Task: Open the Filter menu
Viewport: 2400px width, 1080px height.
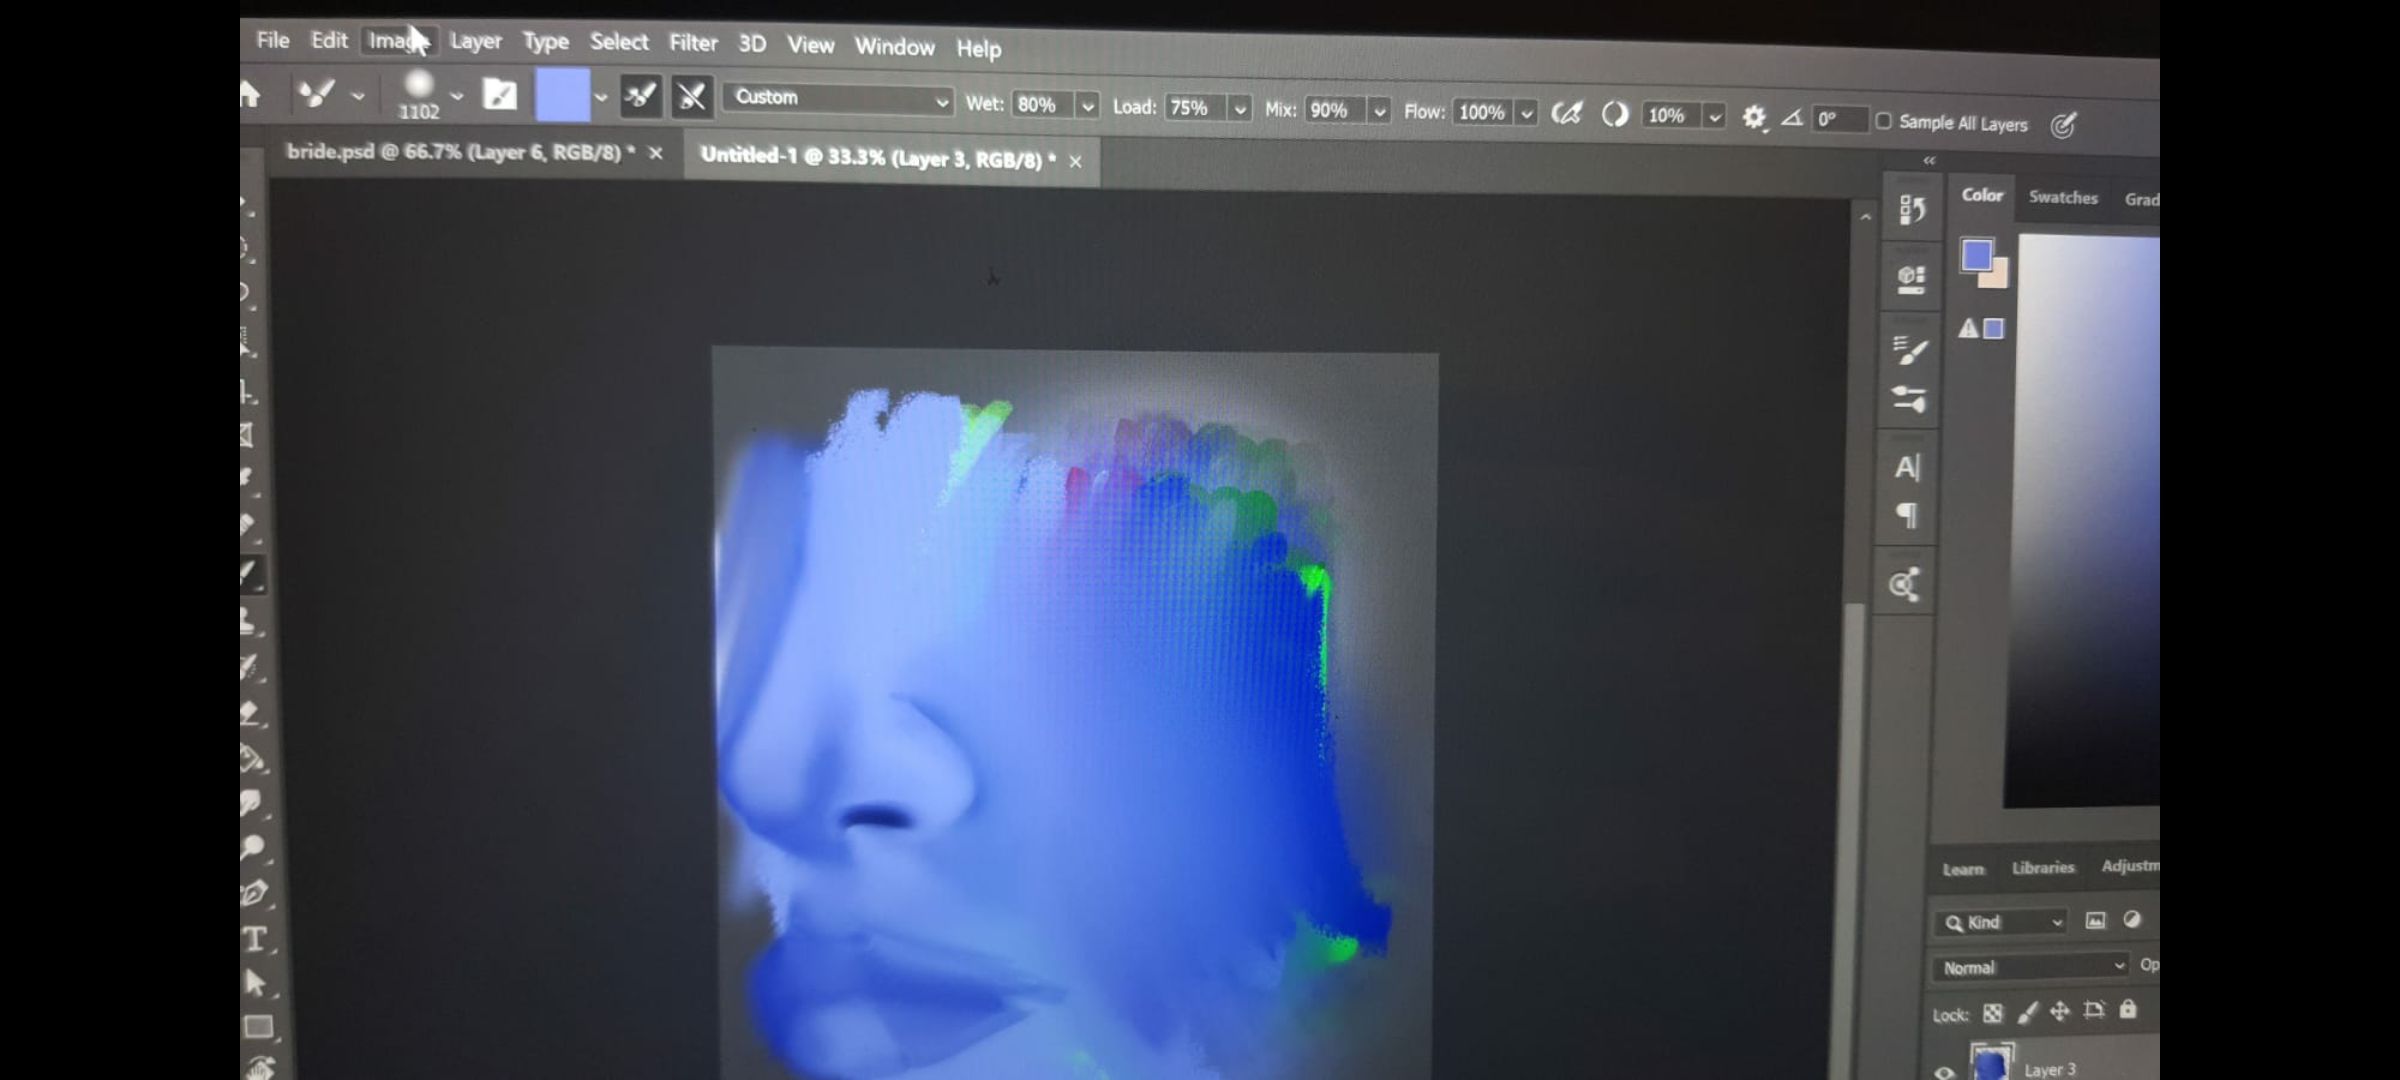Action: 693,43
